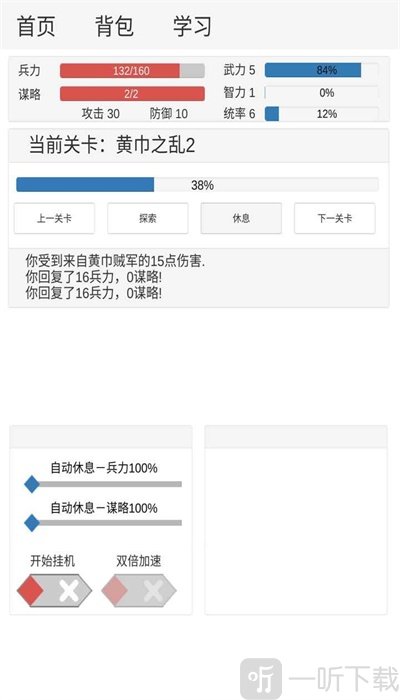Go to 下一关卡 next level

pyautogui.click(x=334, y=218)
